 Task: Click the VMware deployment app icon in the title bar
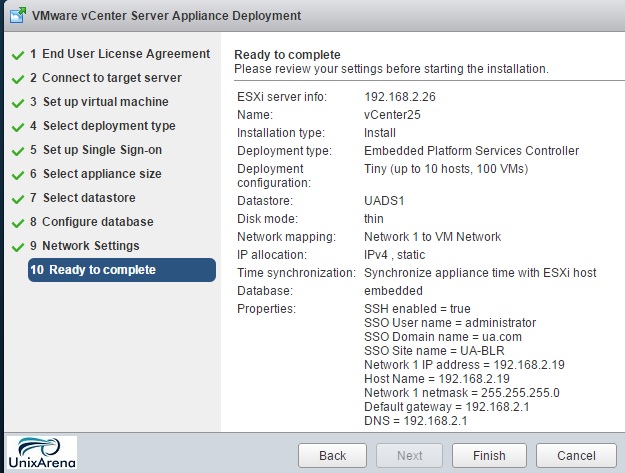click(18, 16)
